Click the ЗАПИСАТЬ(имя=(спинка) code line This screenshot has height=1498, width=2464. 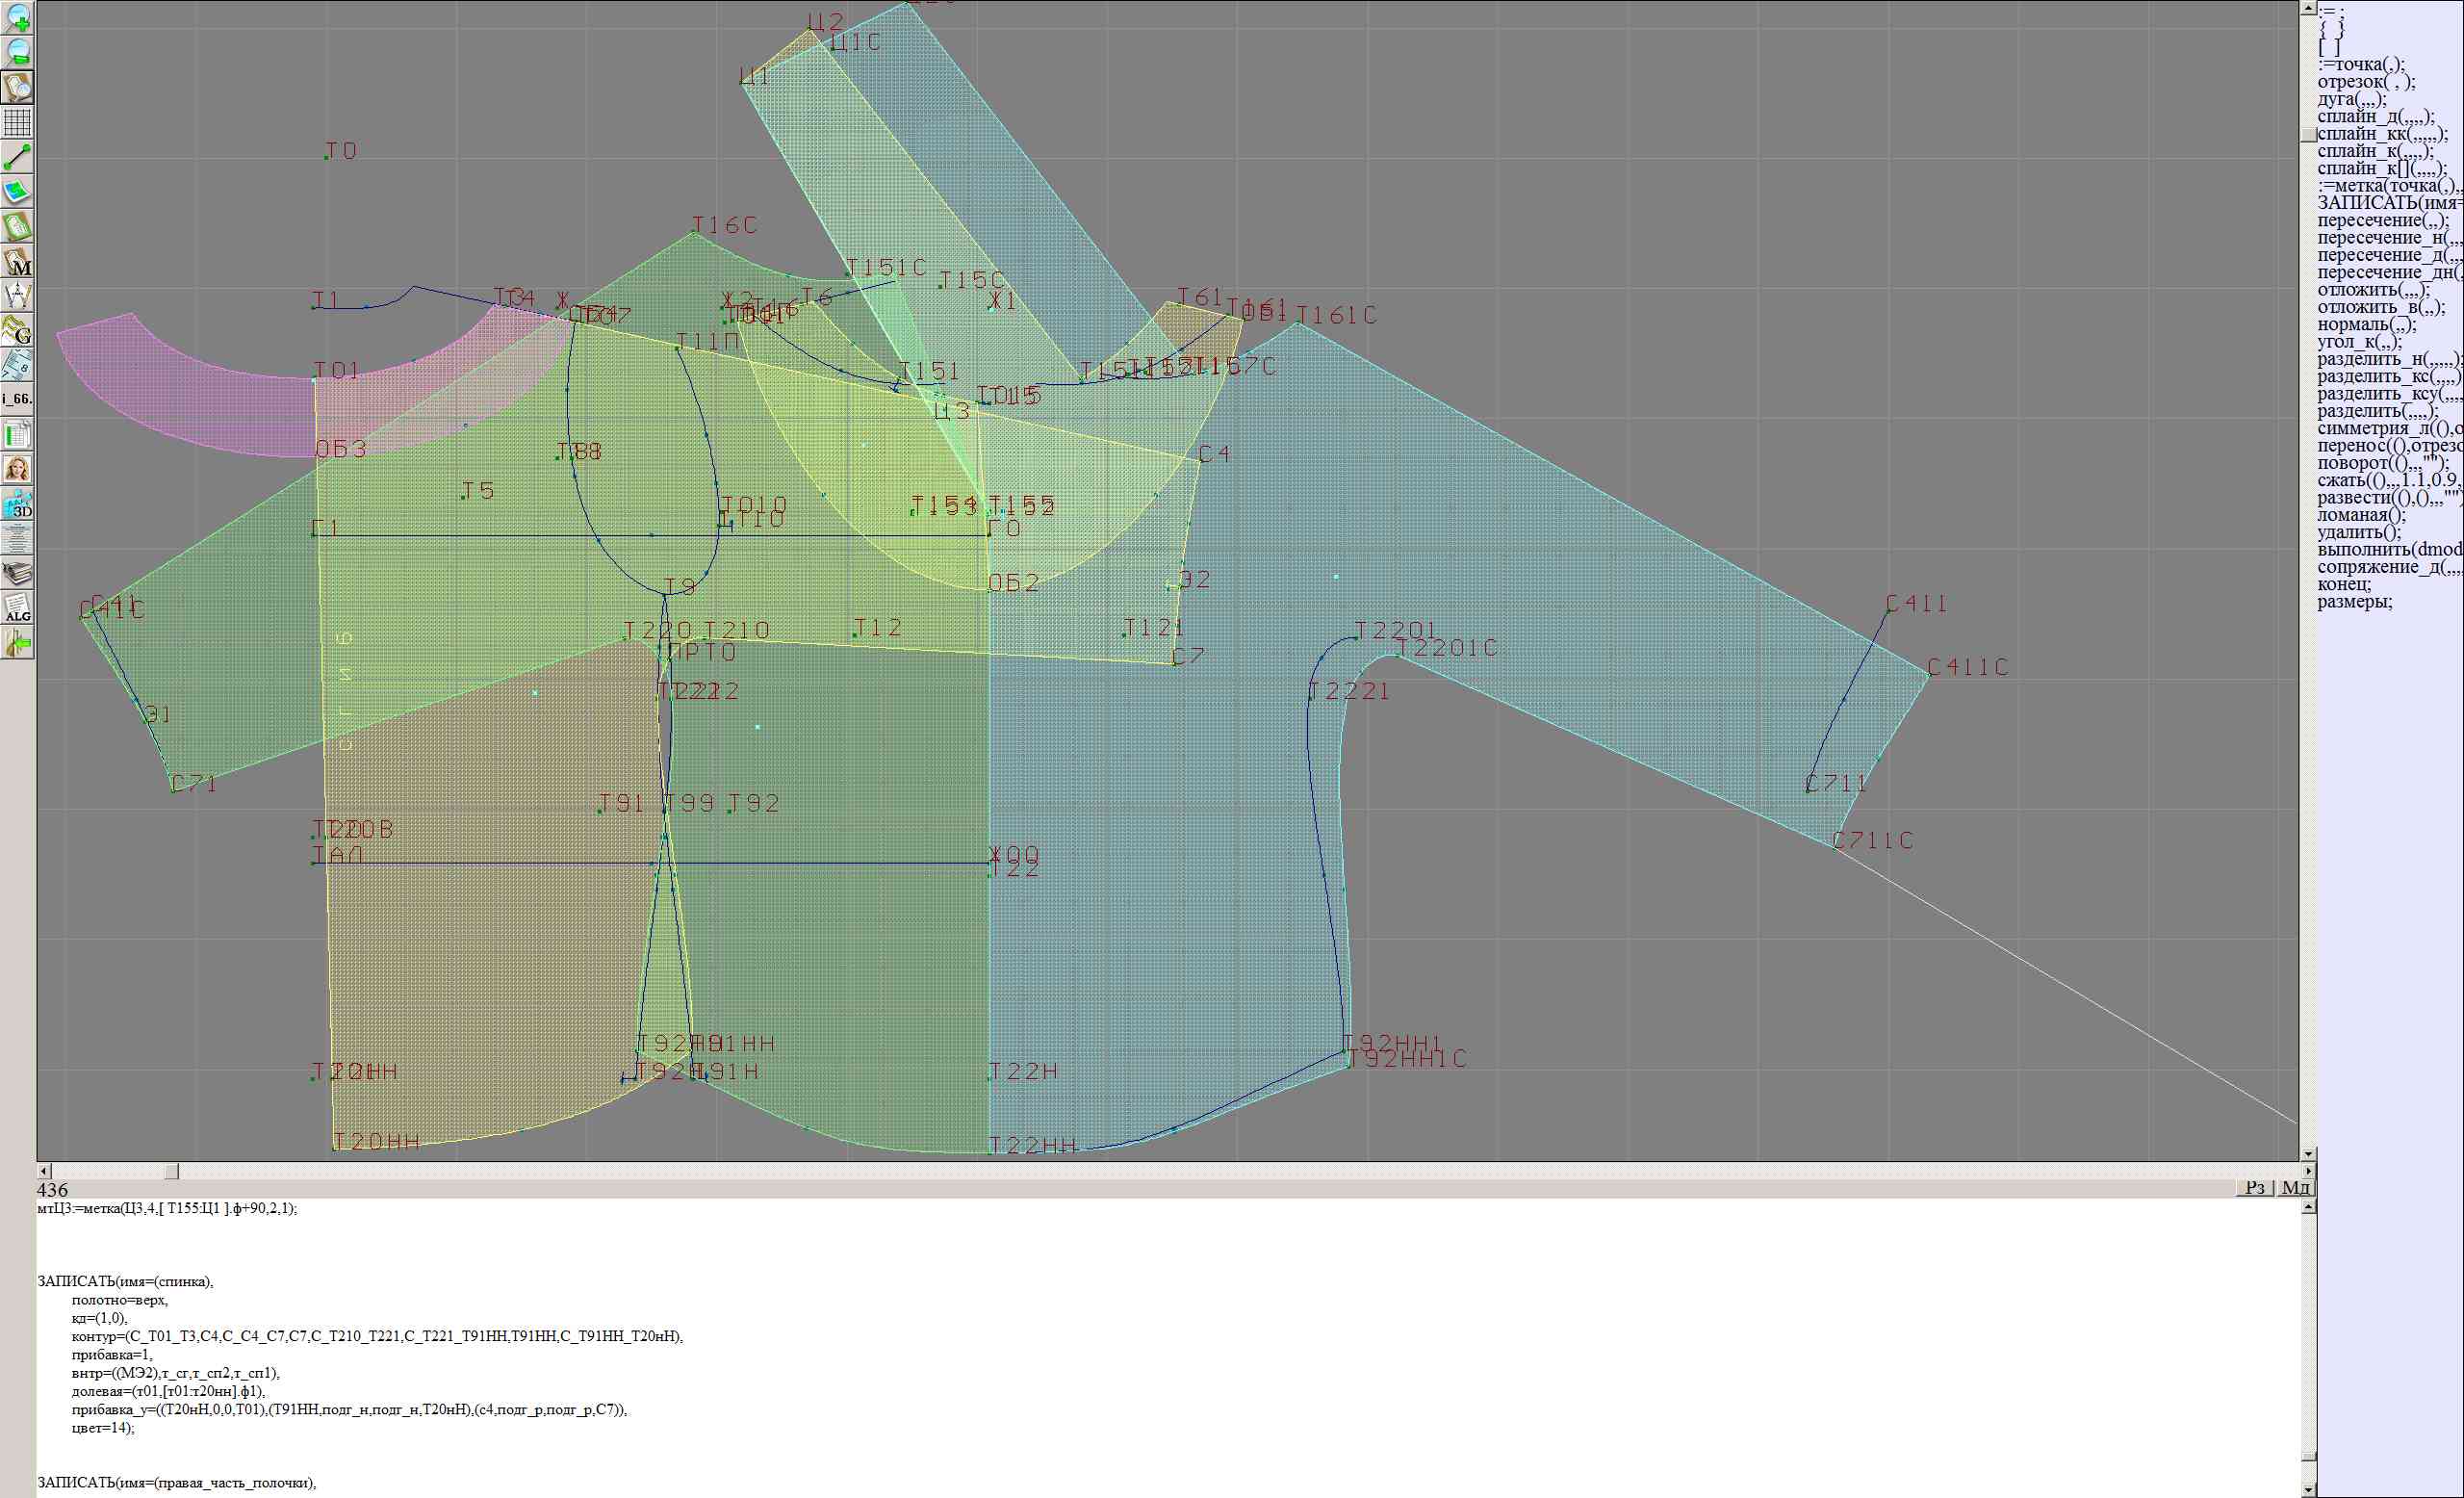pos(126,1281)
